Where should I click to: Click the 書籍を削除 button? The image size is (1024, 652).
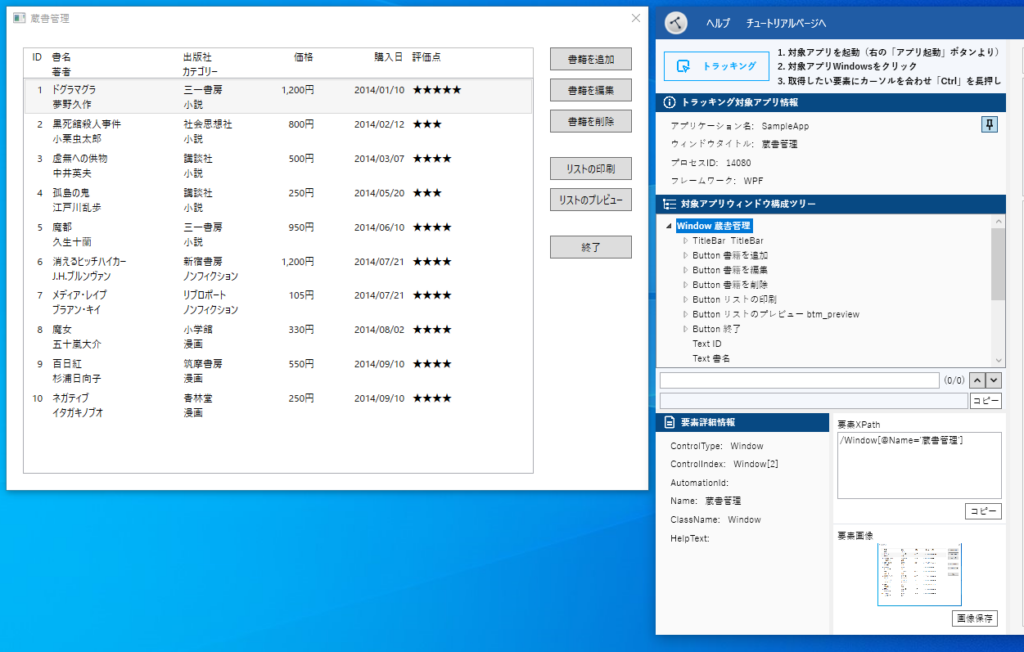pos(590,121)
